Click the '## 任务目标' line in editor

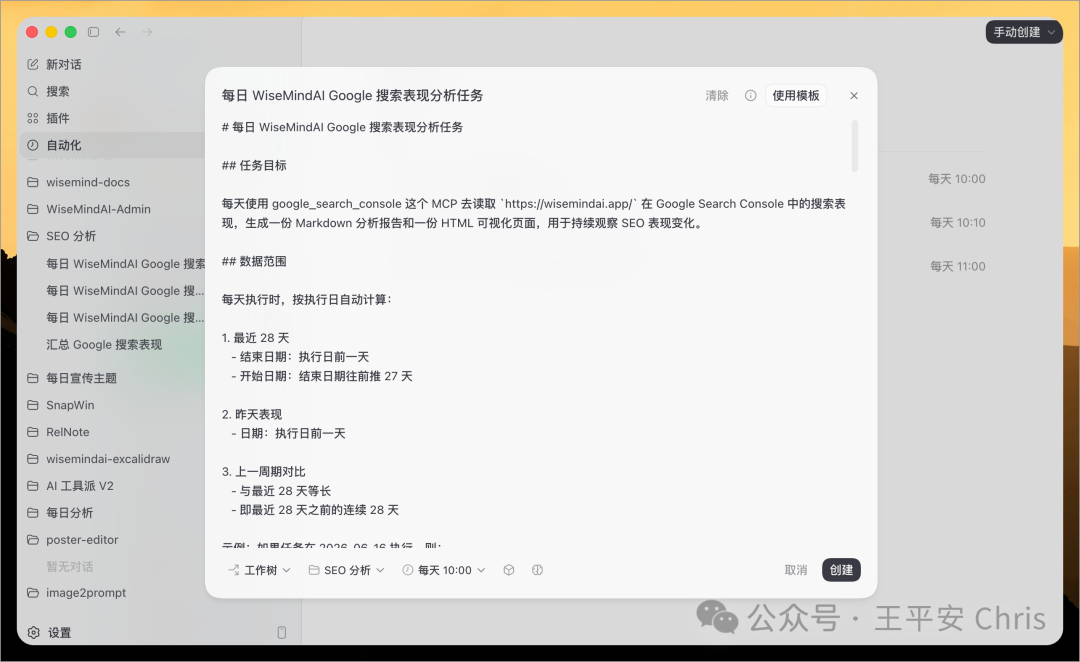pyautogui.click(x=254, y=165)
